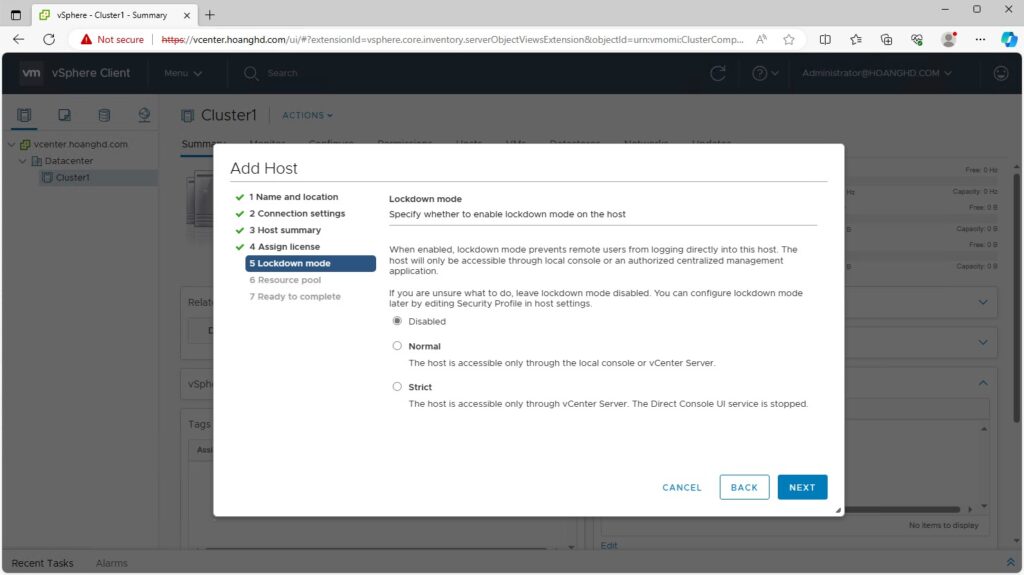Select Datacenter in the inventory tree
This screenshot has width=1024, height=575.
(x=69, y=161)
